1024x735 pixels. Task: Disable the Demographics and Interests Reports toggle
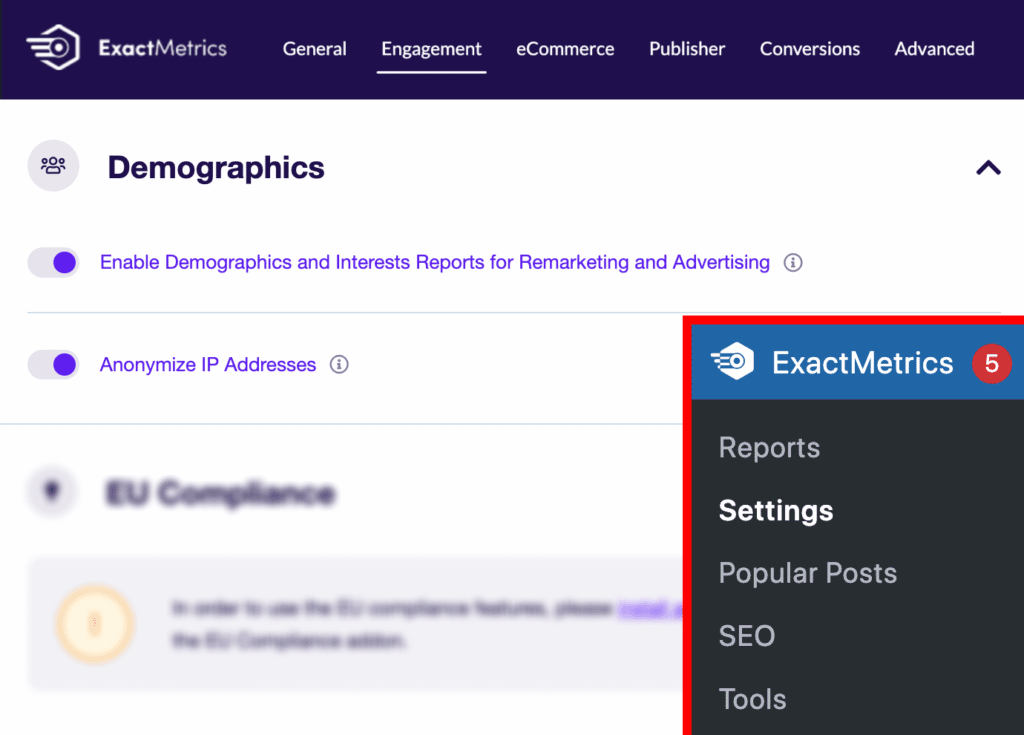point(53,263)
